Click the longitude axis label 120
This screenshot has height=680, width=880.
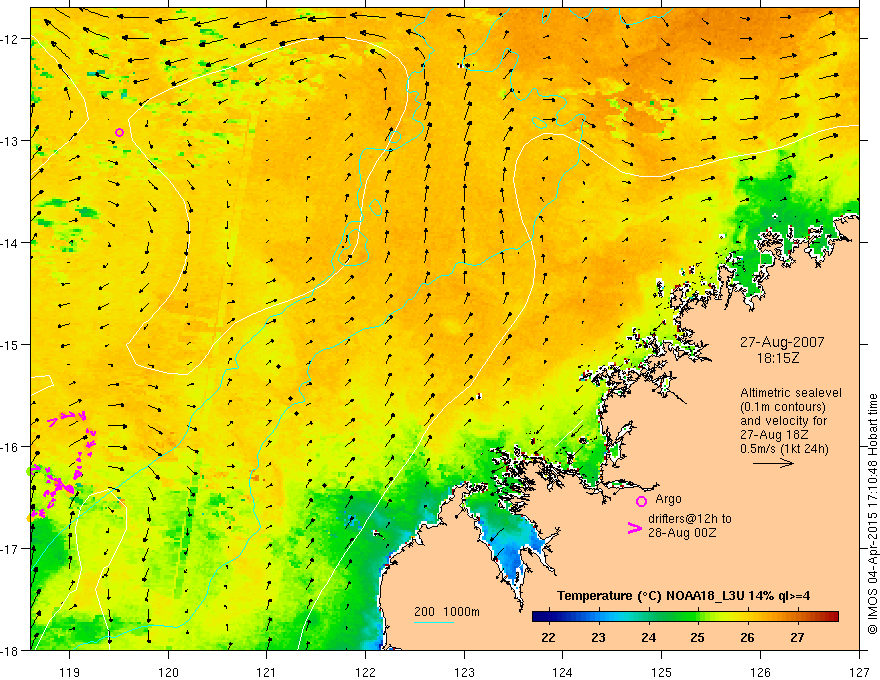168,672
